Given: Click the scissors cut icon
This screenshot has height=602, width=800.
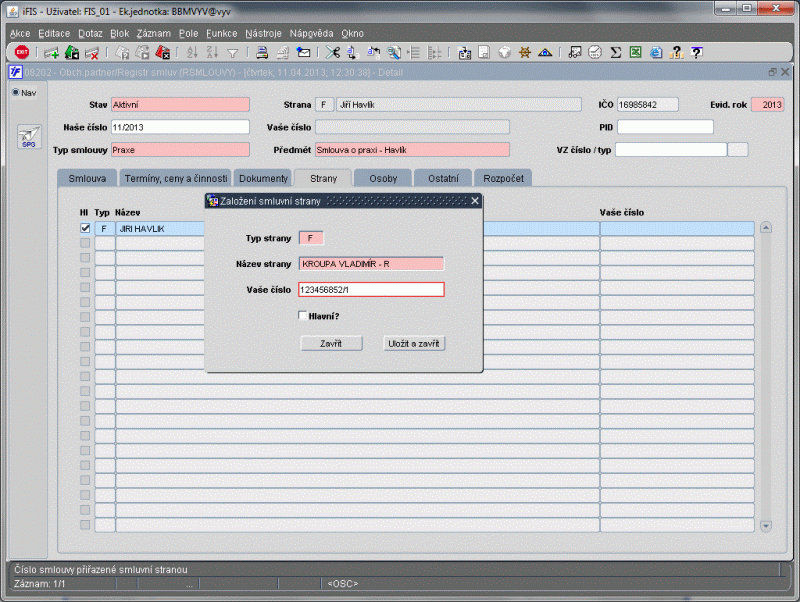Looking at the screenshot, I should click(333, 52).
